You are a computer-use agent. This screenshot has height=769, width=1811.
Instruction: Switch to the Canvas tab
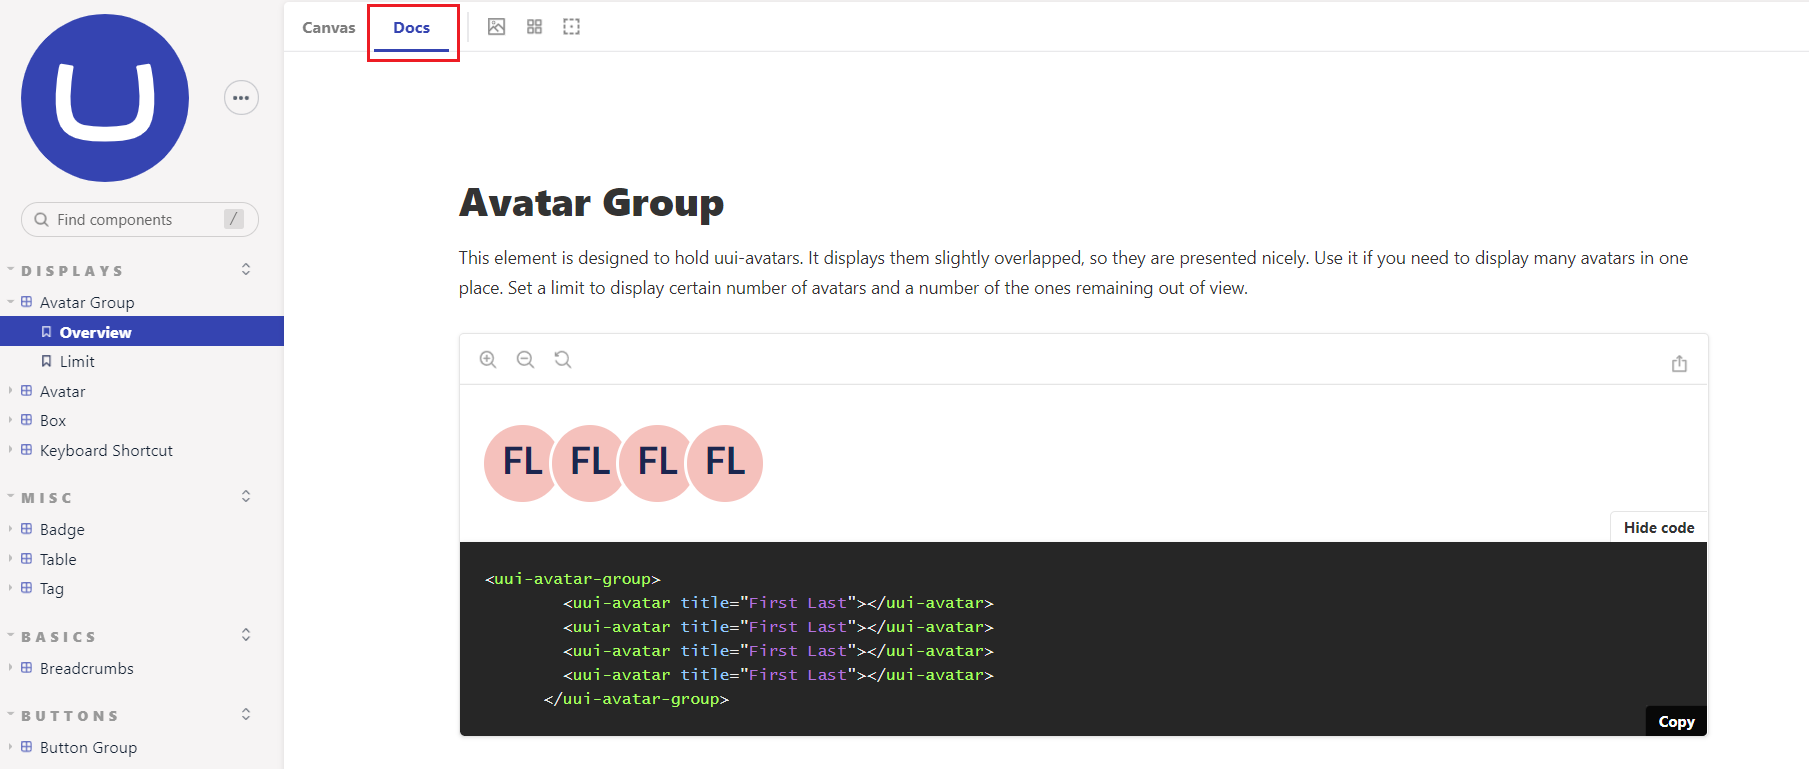pos(329,28)
